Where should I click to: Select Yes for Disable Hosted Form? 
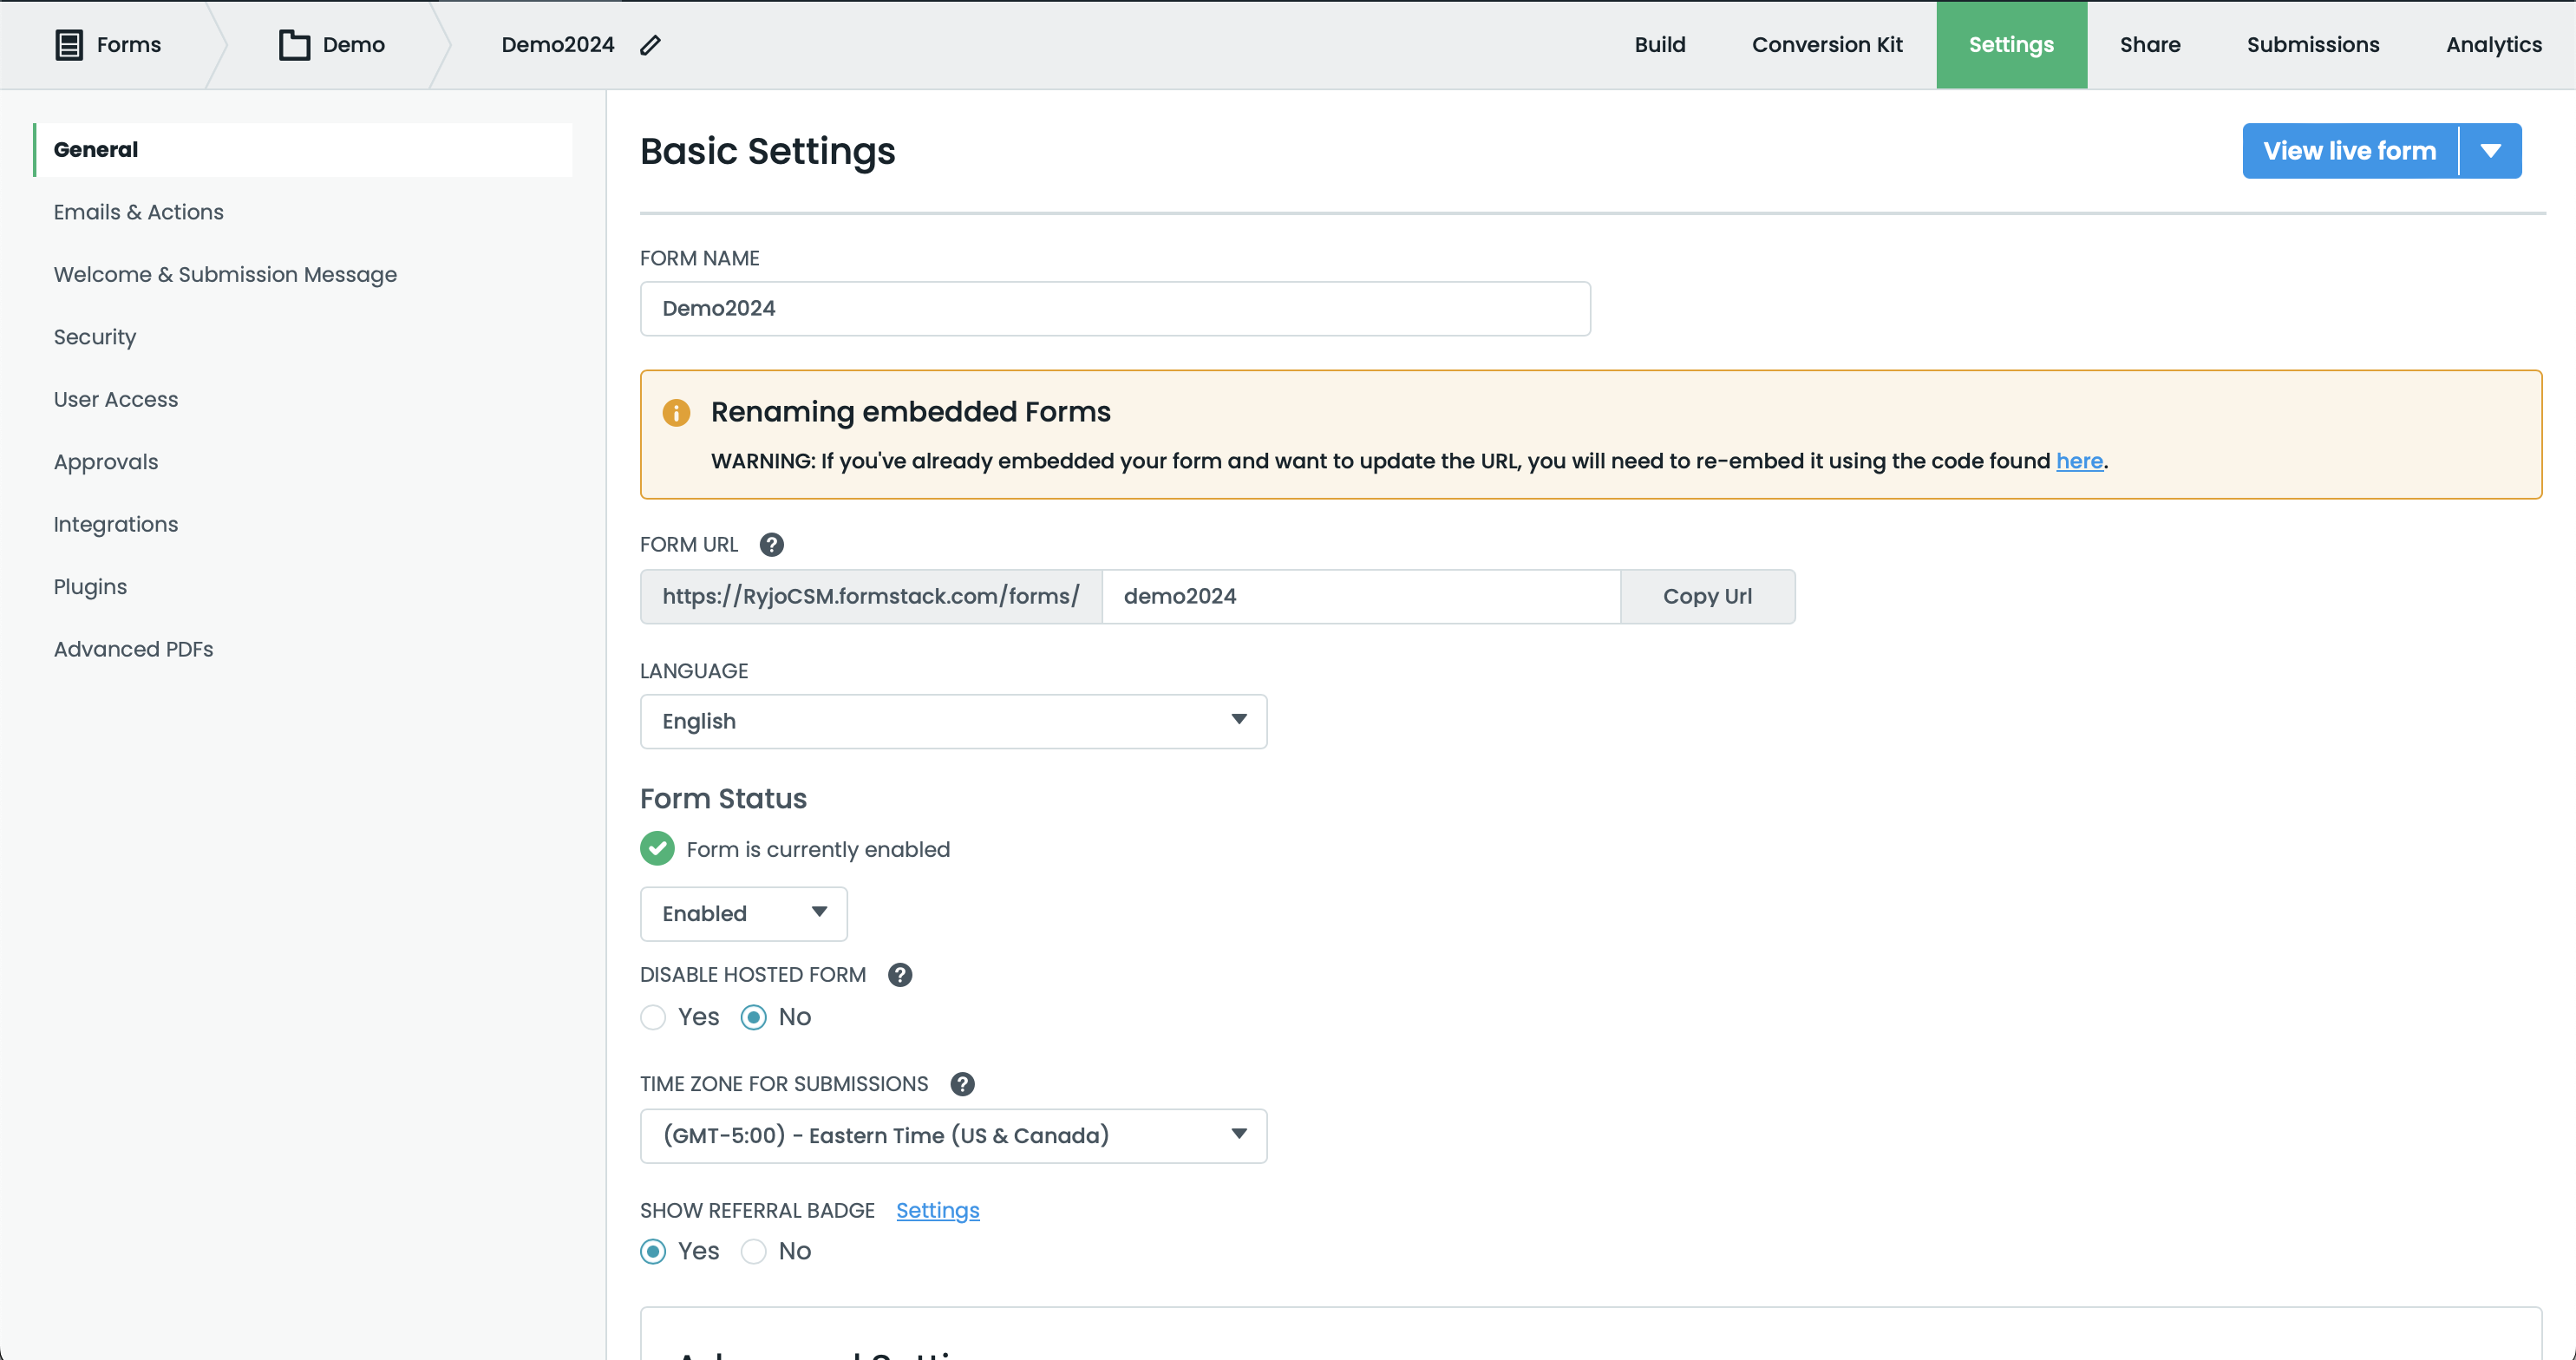pos(653,1017)
